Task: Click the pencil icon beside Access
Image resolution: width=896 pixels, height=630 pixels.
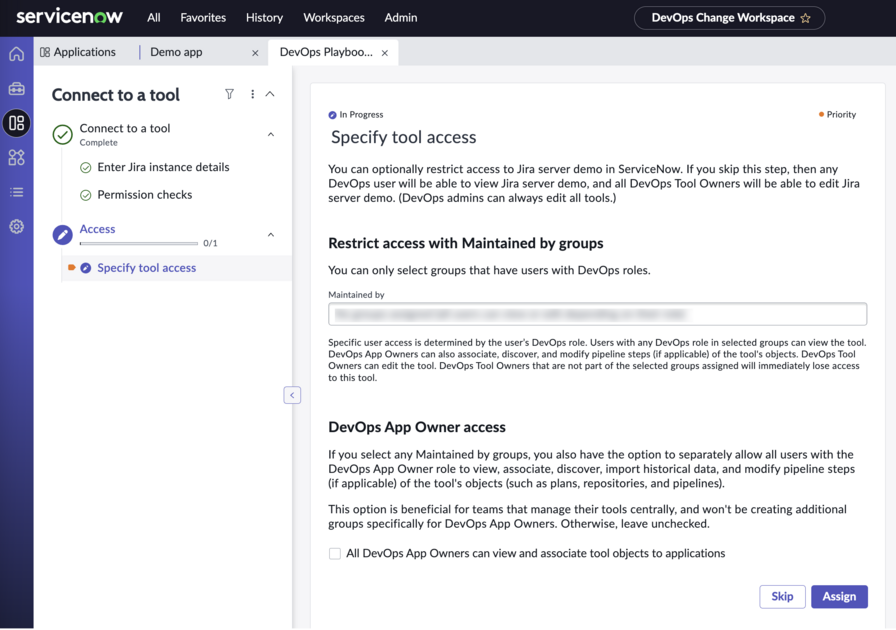Action: 62,234
